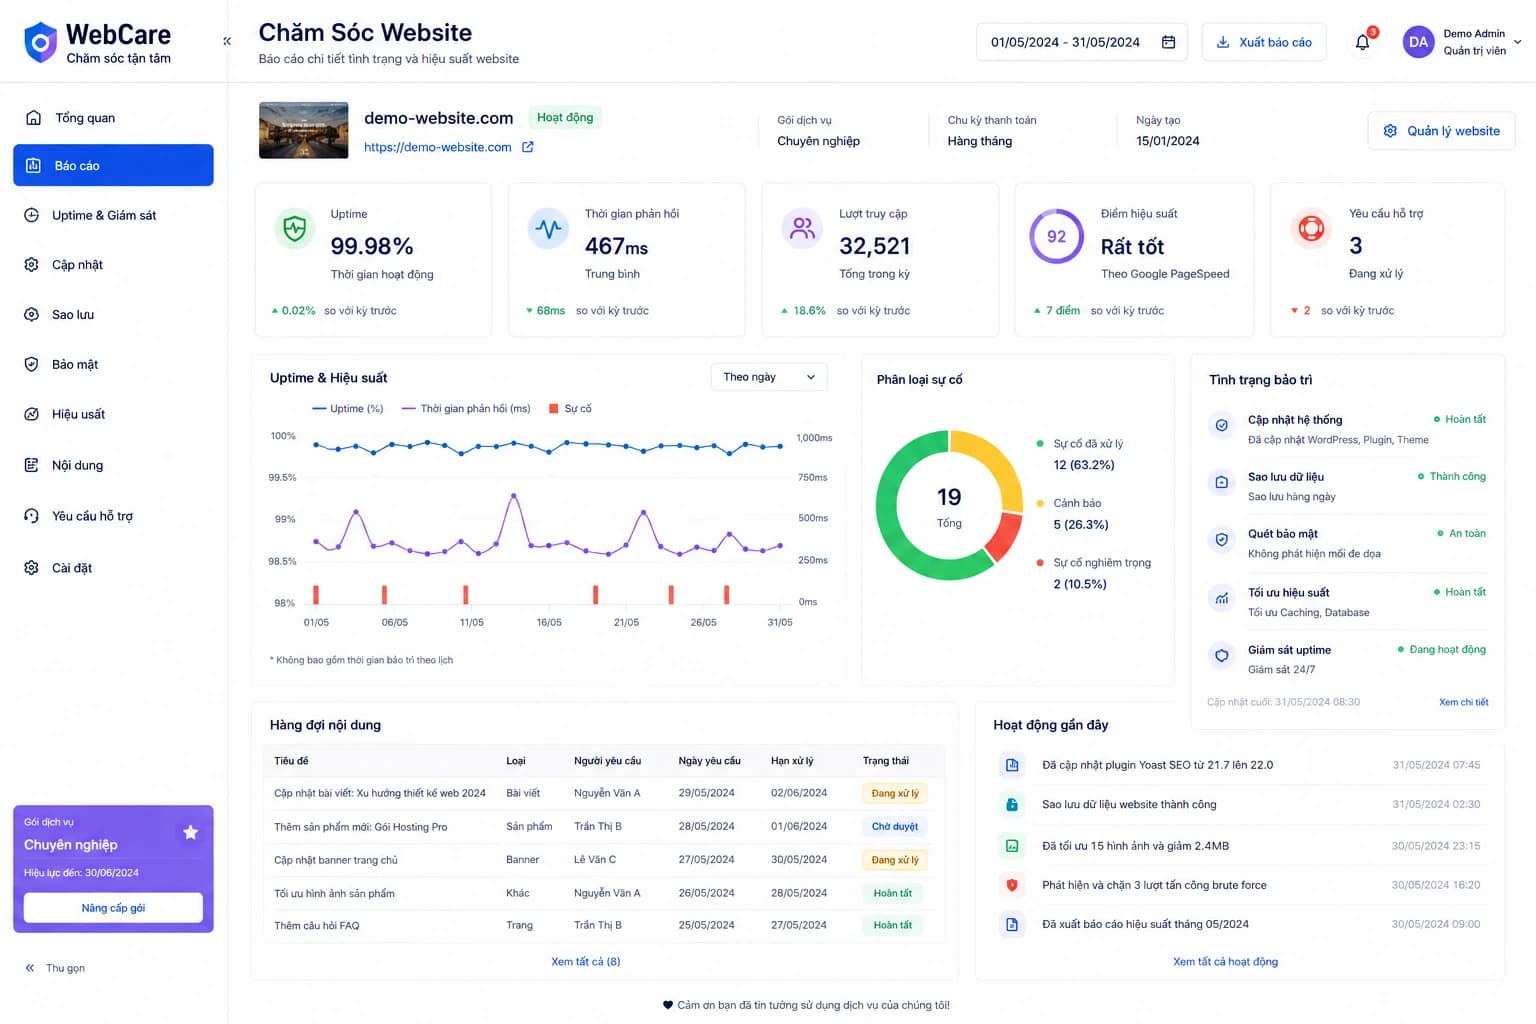Click the WebCare shield logo
1536x1024 pixels.
pyautogui.click(x=40, y=42)
